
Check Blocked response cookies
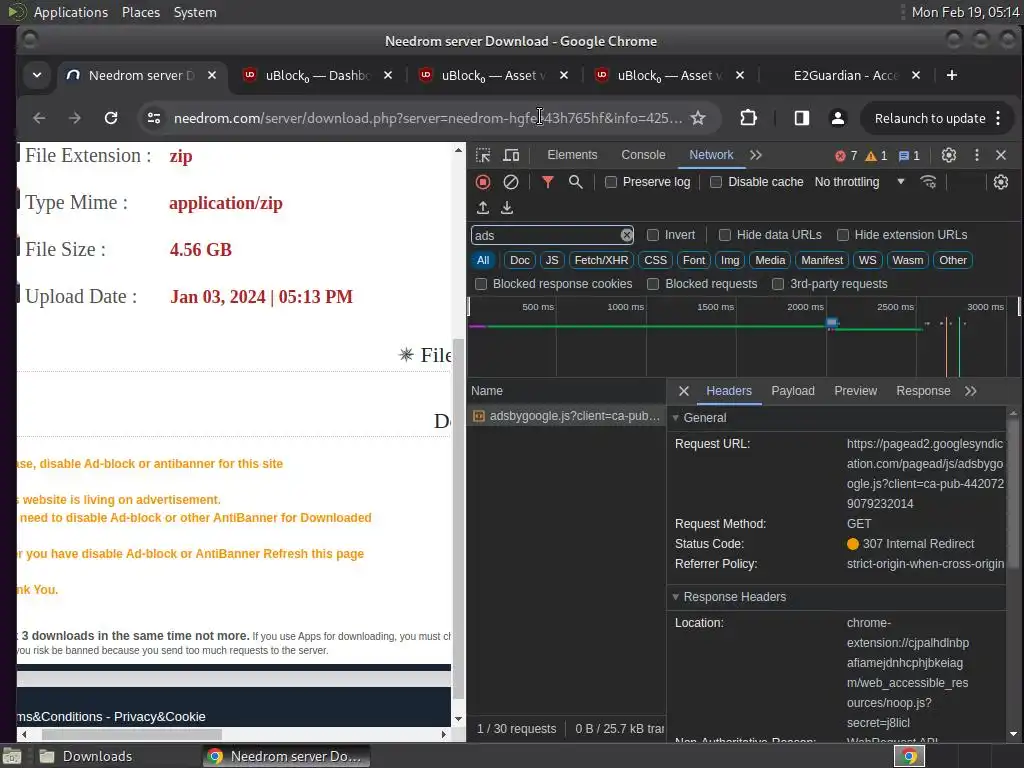click(x=481, y=284)
